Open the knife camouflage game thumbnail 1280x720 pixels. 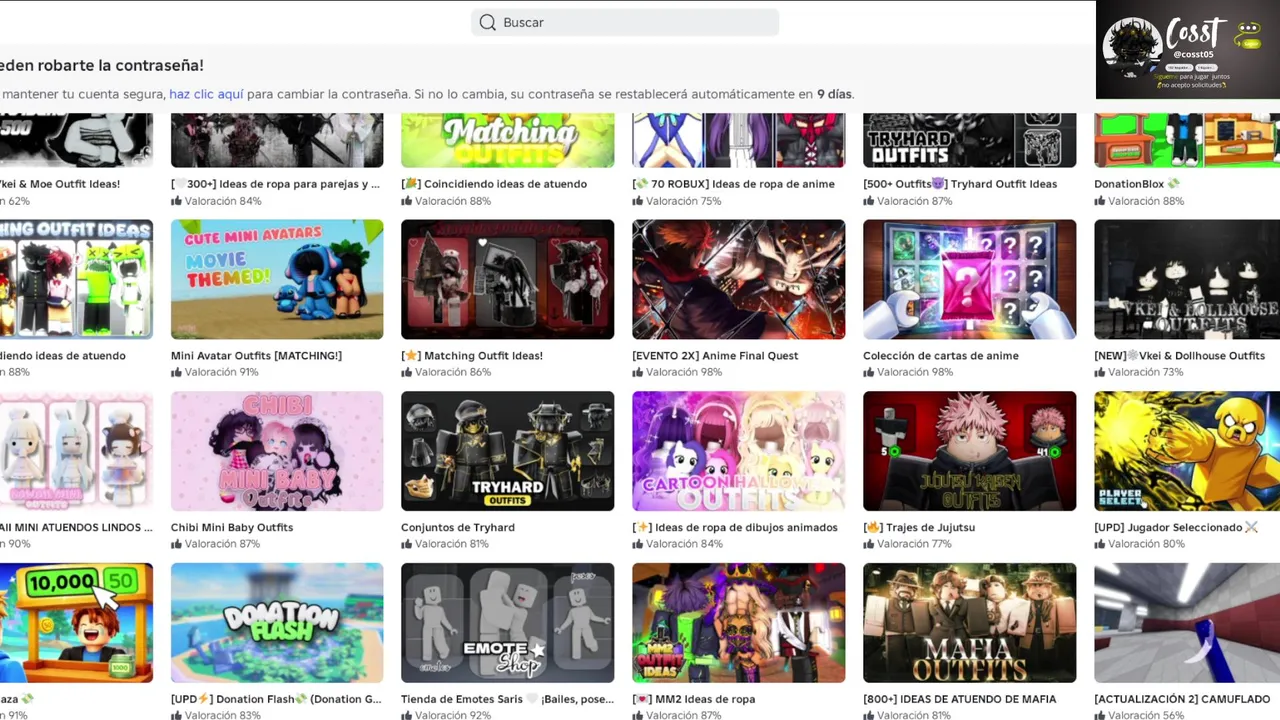point(1187,623)
